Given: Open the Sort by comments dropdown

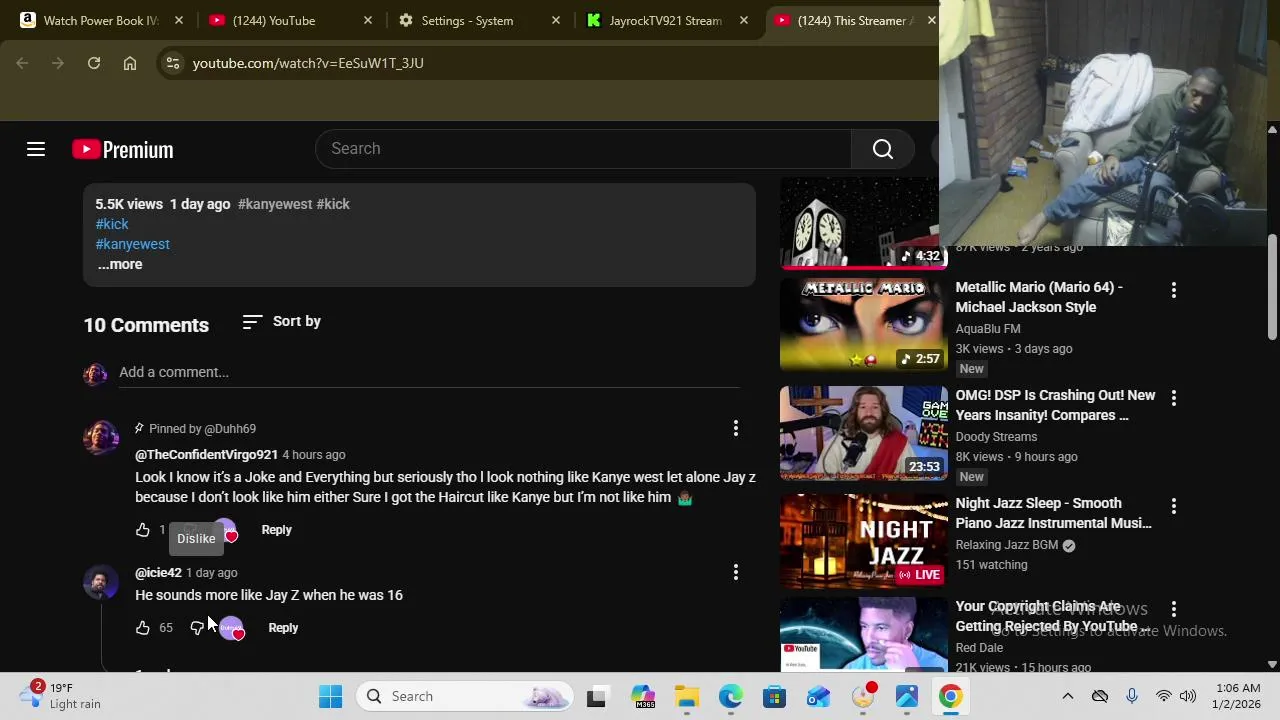Looking at the screenshot, I should [x=282, y=321].
